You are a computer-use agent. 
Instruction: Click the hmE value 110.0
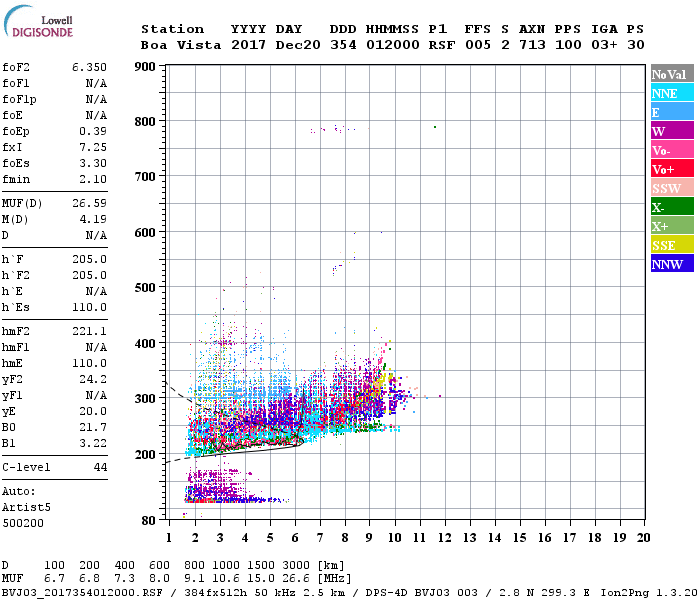coord(89,363)
